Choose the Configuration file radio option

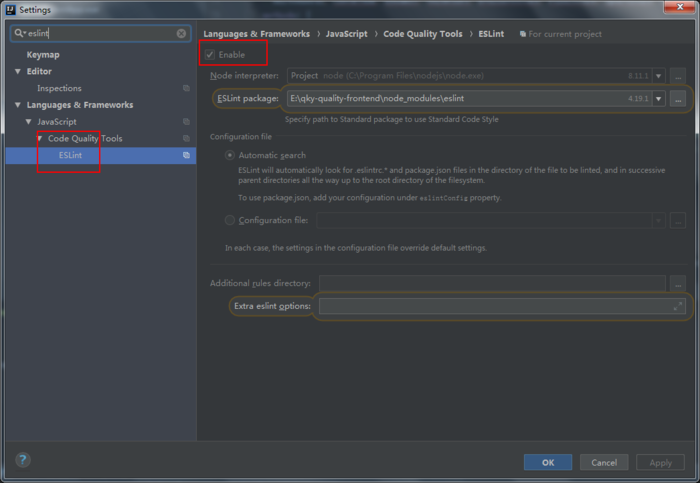click(x=230, y=220)
